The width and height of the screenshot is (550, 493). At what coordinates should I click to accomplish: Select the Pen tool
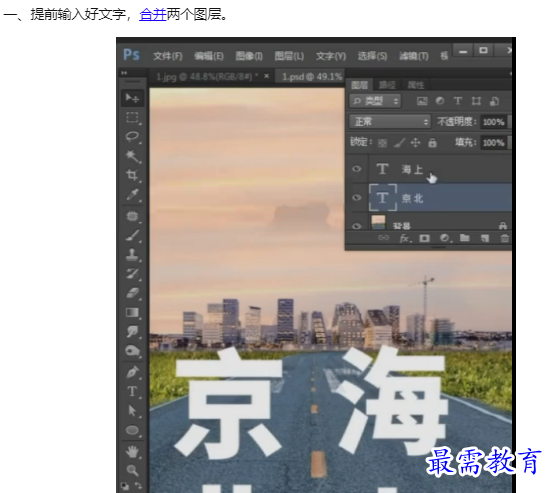132,372
